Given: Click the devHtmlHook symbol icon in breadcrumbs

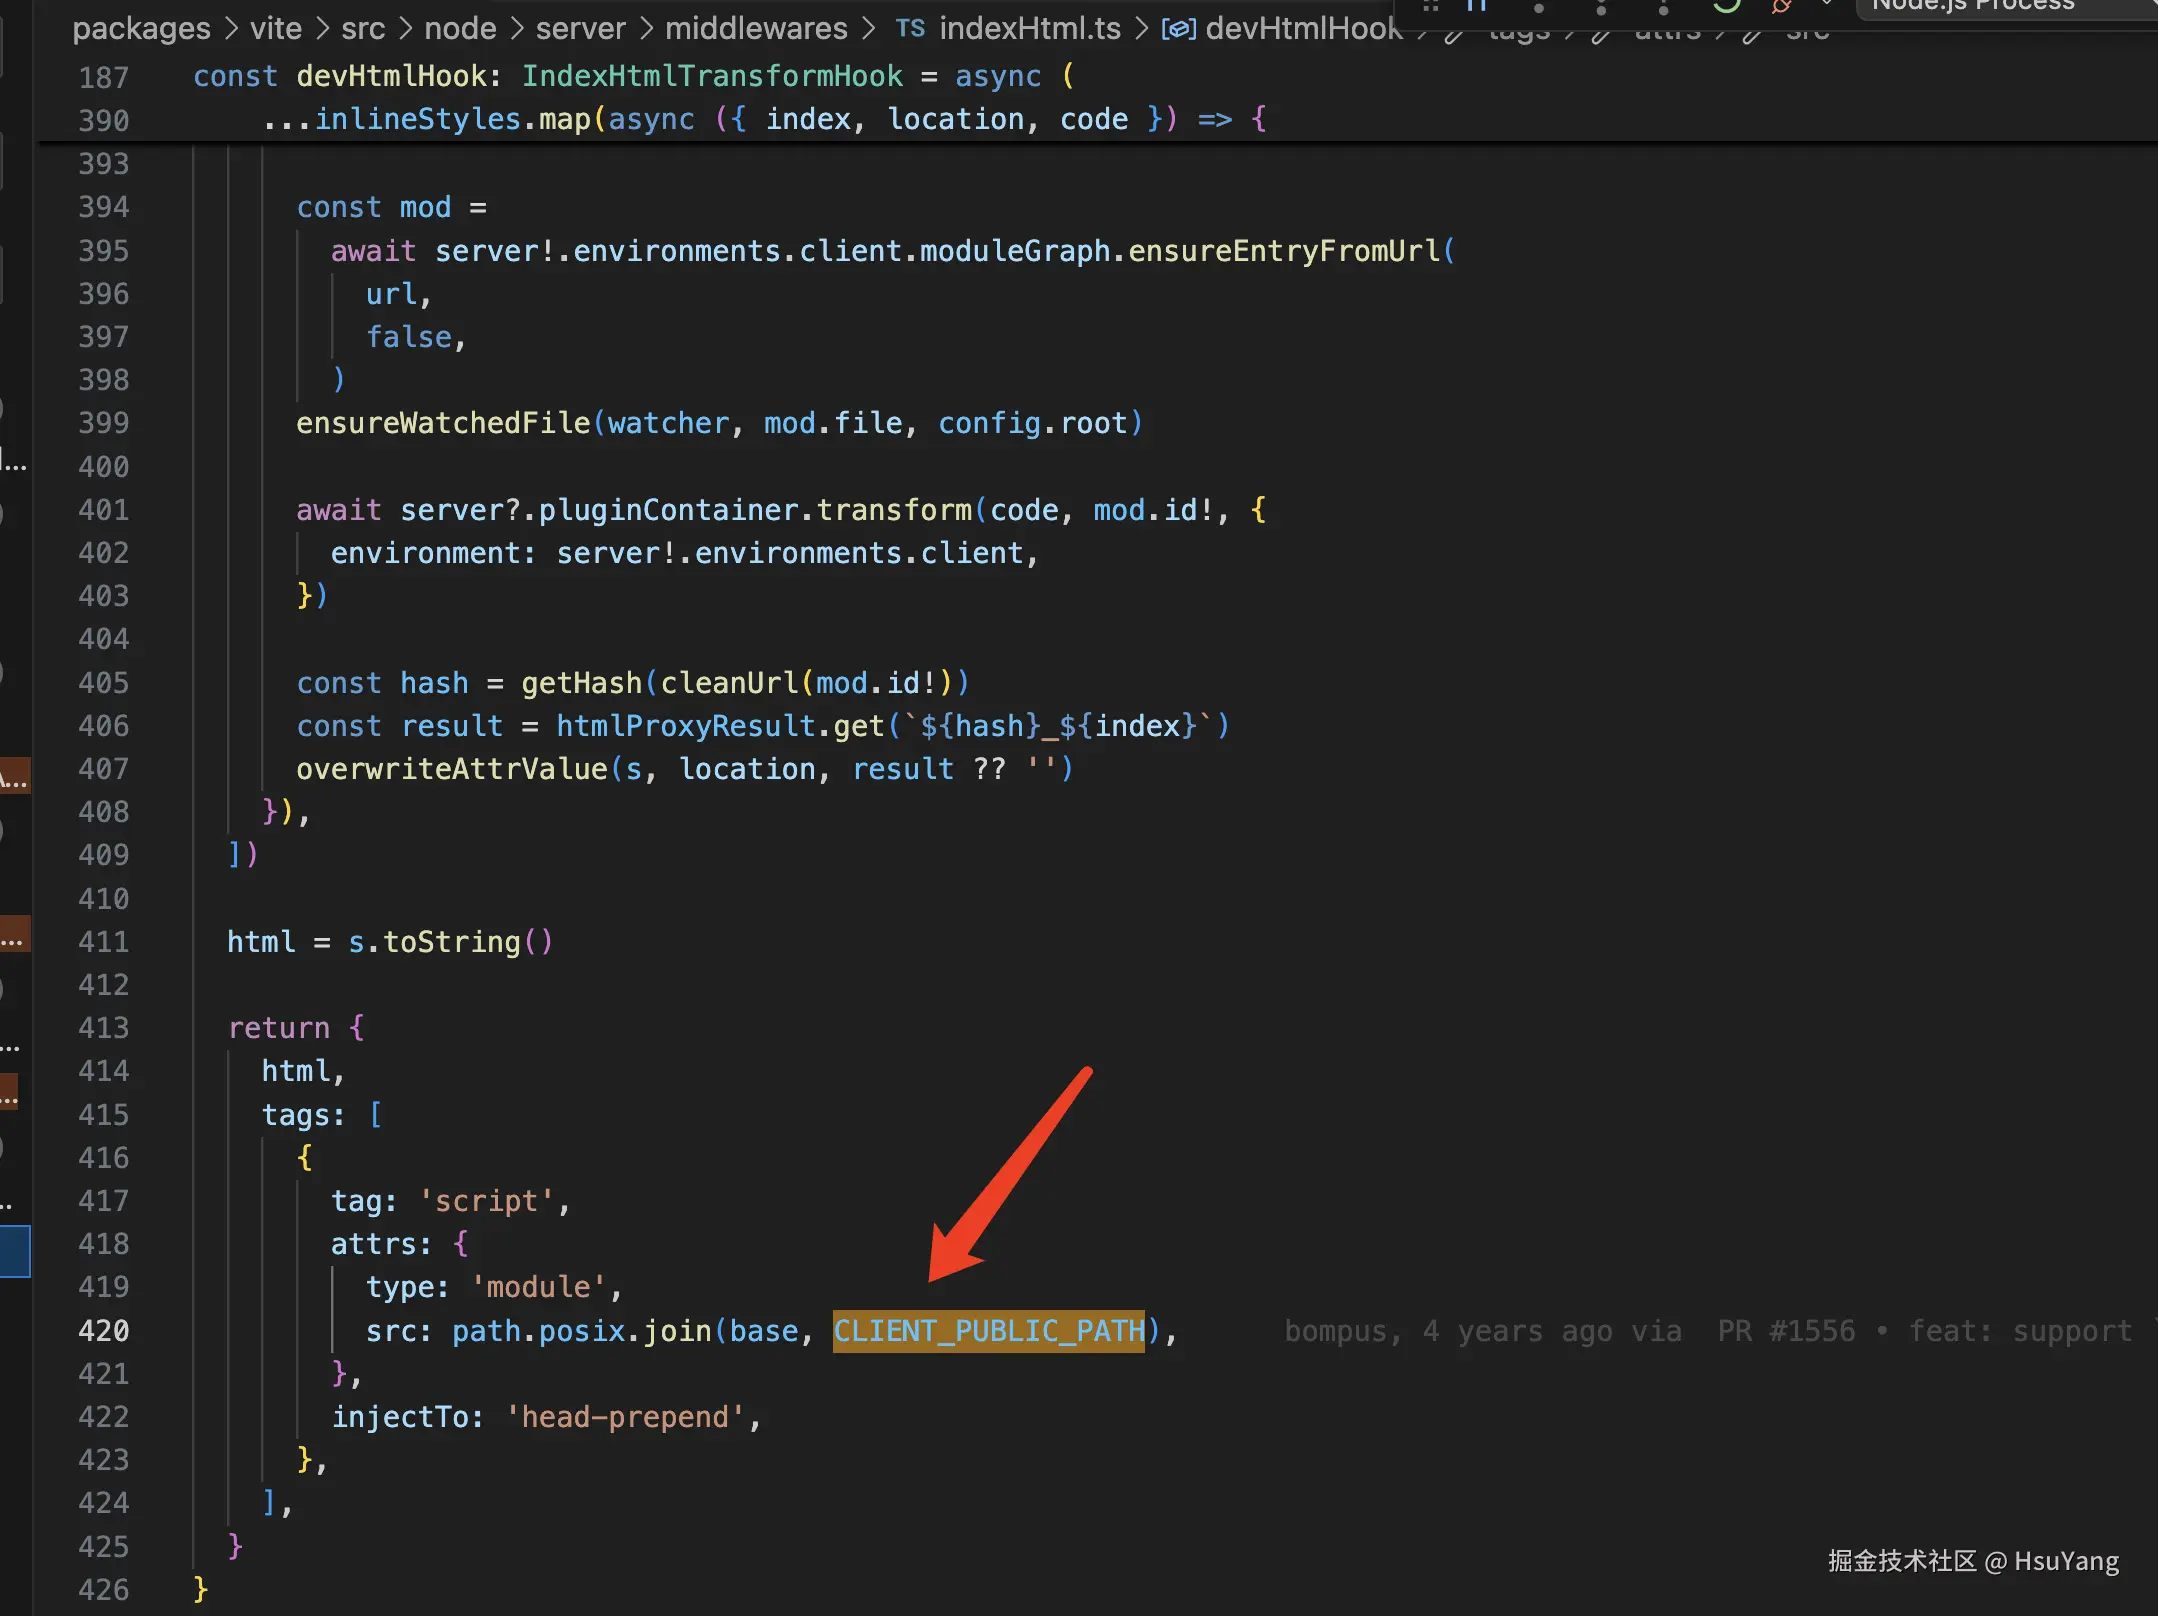Looking at the screenshot, I should coord(1178,29).
